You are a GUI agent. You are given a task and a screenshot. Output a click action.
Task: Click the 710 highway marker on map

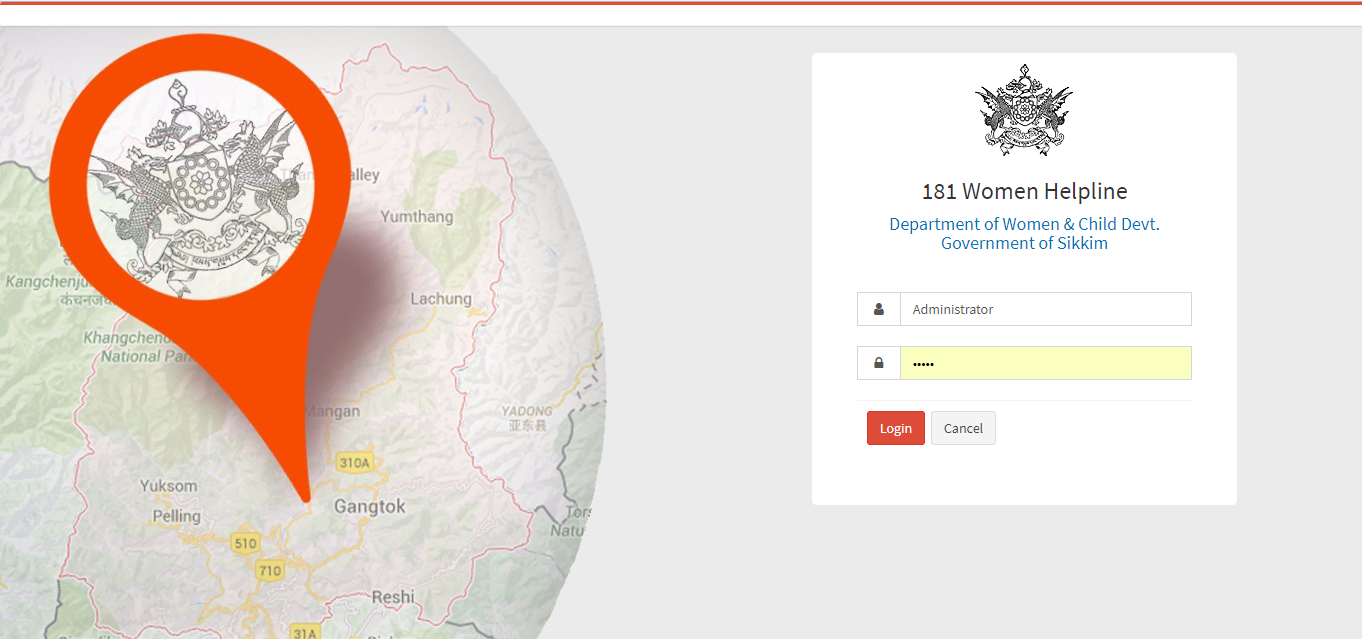pyautogui.click(x=269, y=571)
